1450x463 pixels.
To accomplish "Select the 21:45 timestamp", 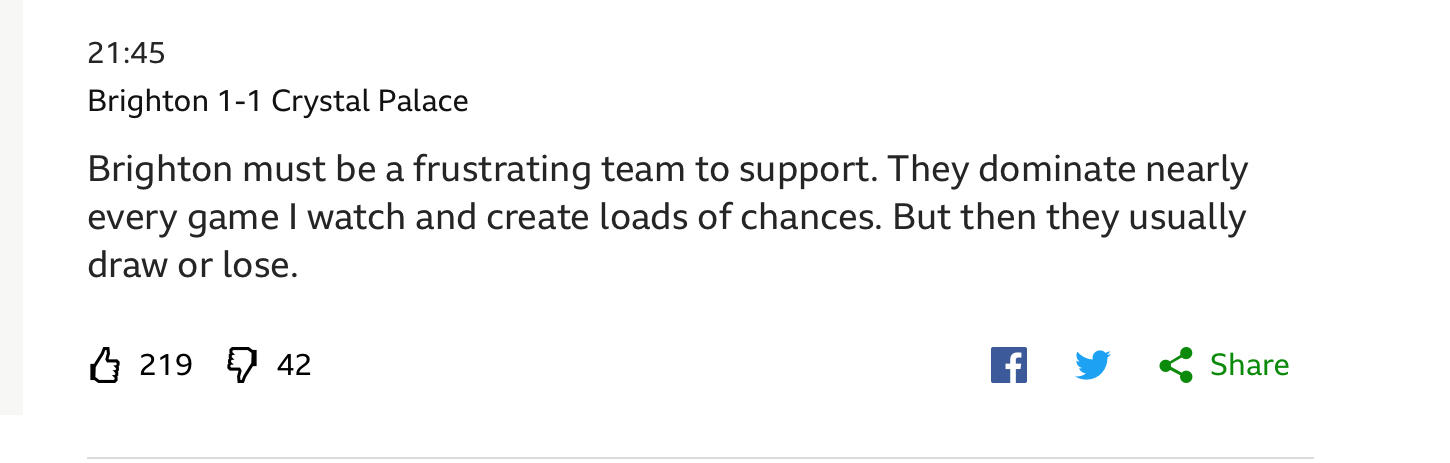I will click(x=126, y=53).
